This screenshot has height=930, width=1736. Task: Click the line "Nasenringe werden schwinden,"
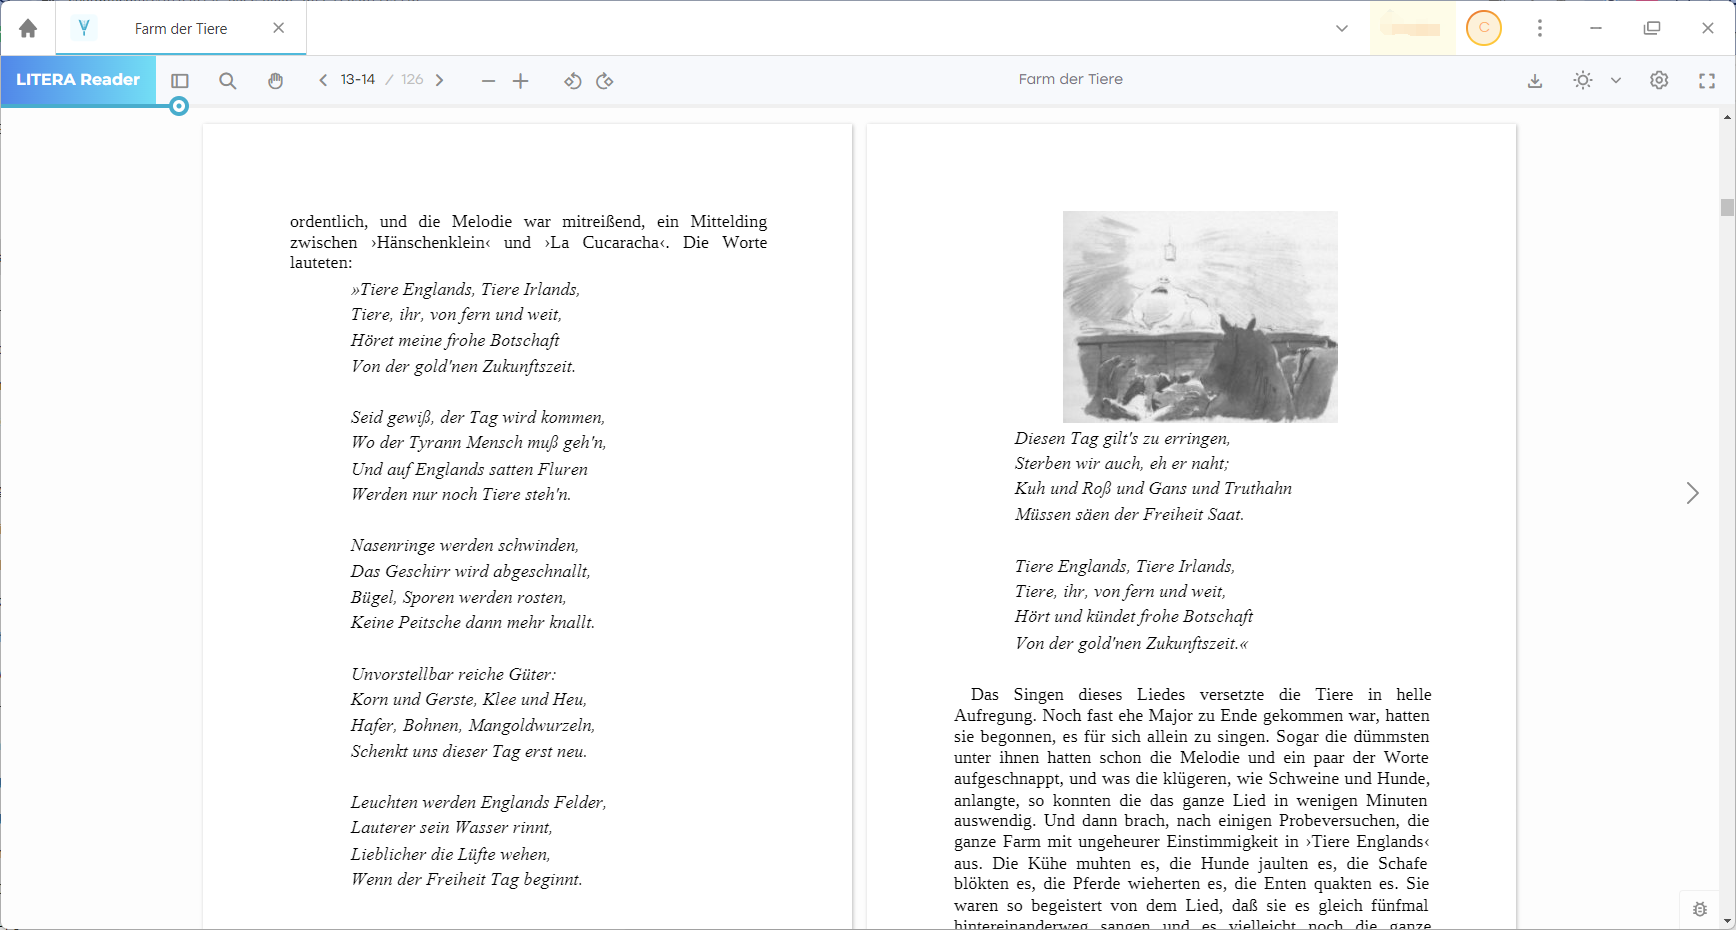pos(464,545)
